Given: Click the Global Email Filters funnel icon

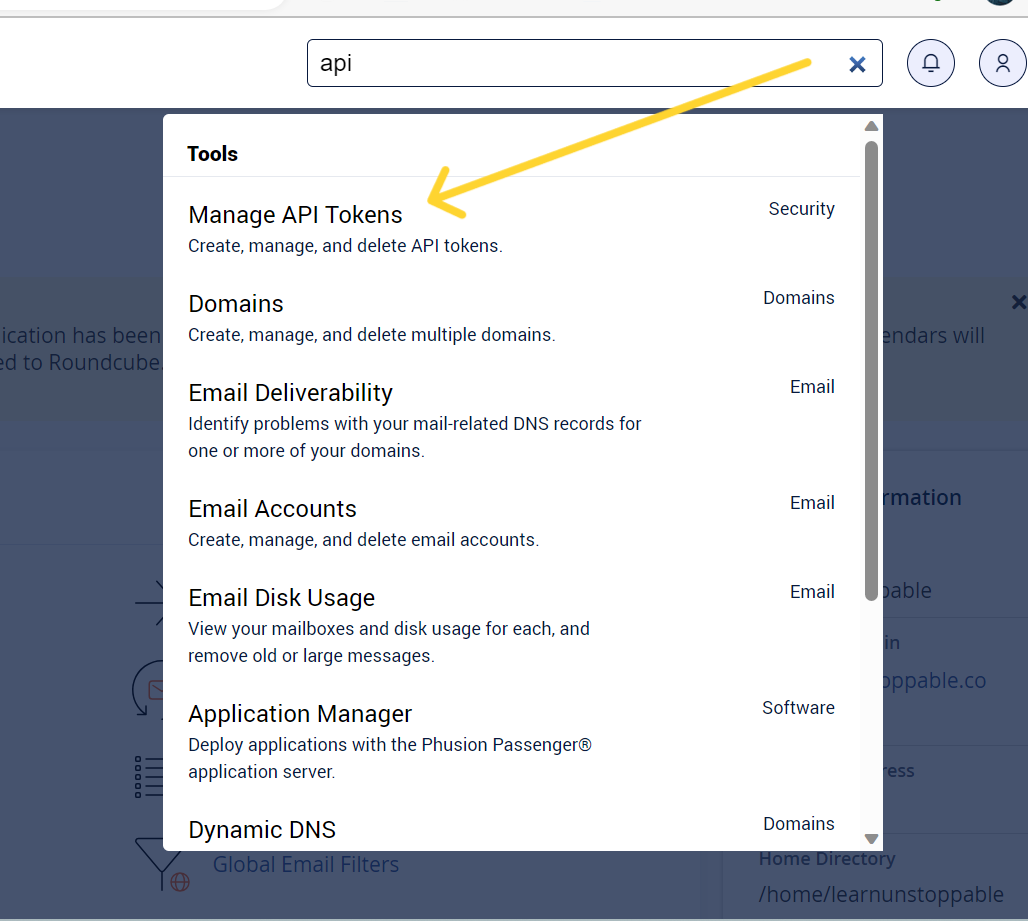Looking at the screenshot, I should (x=161, y=864).
